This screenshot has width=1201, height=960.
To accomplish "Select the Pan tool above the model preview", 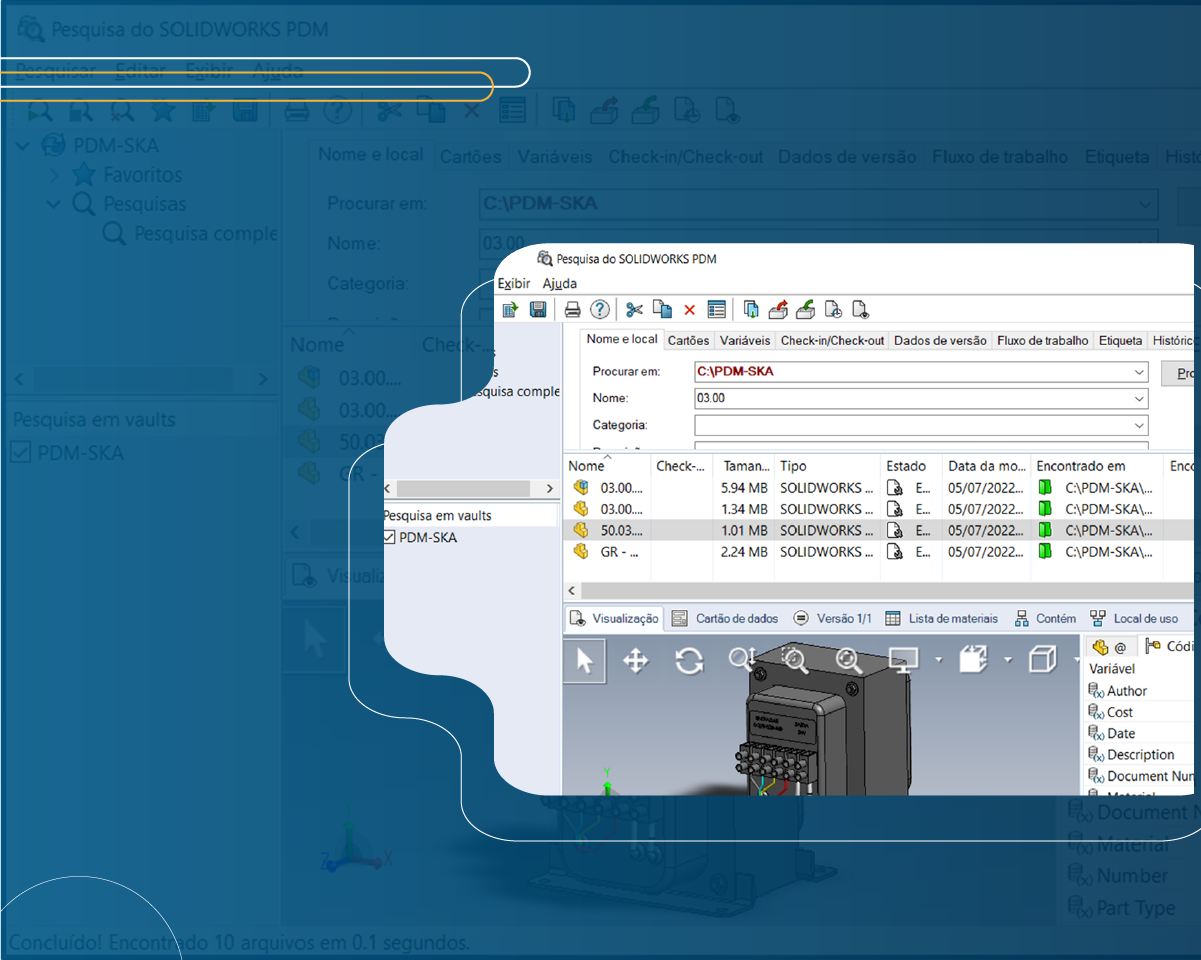I will 636,661.
